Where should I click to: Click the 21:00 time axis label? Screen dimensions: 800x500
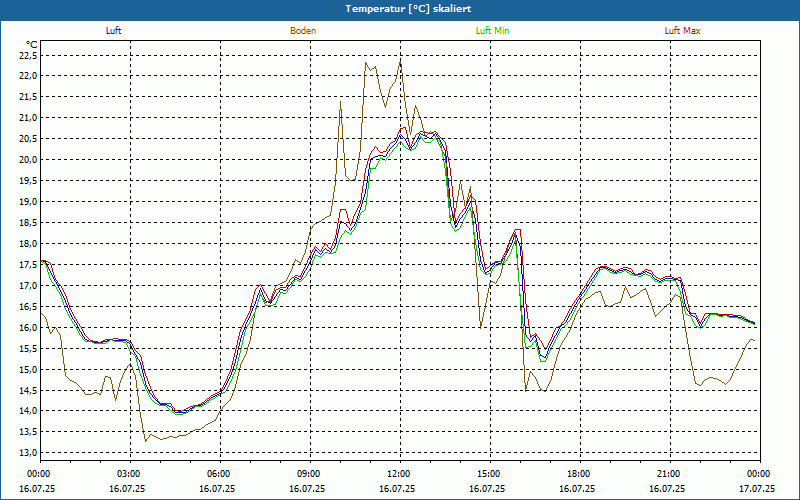670,474
